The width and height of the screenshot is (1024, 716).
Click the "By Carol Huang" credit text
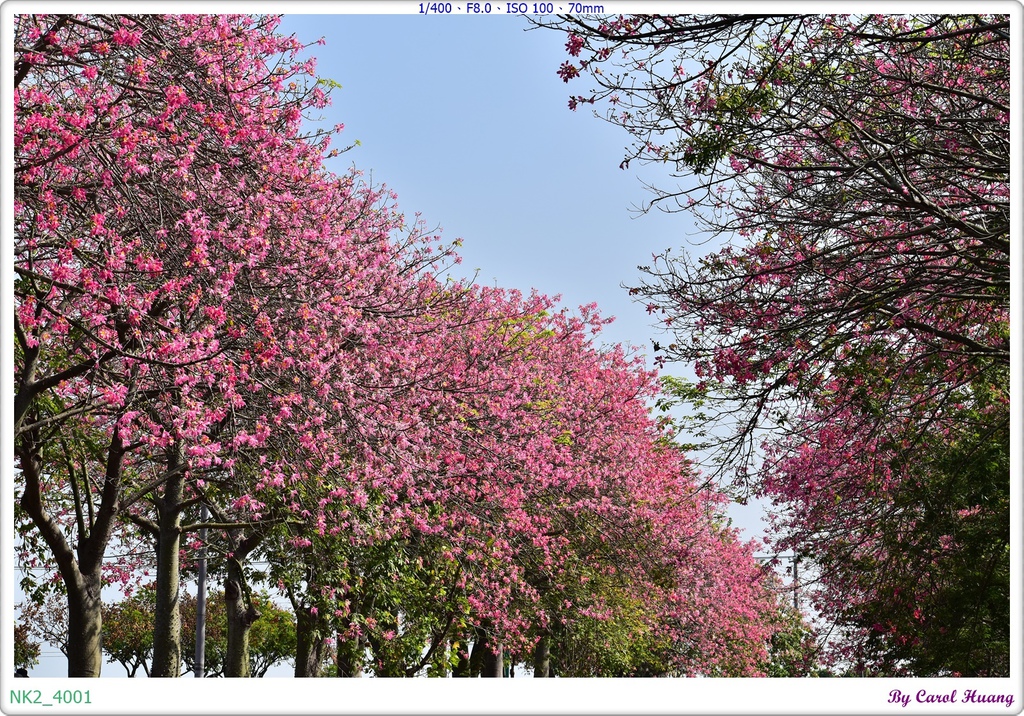pos(950,697)
